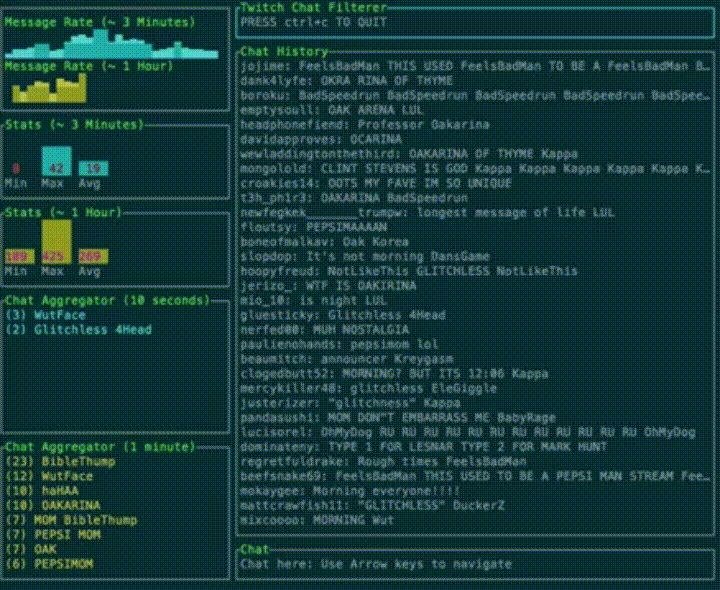The image size is (720, 590).
Task: Click 'Chat Aggregator (1 minute)' title
Action: click(x=101, y=447)
